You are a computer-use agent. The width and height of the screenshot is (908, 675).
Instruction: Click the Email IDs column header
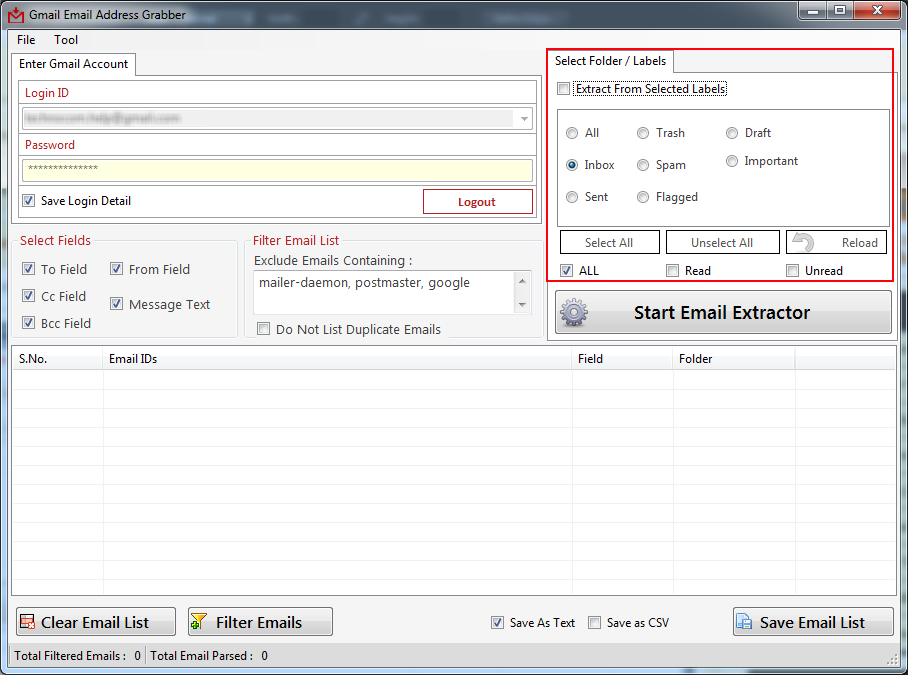click(337, 359)
